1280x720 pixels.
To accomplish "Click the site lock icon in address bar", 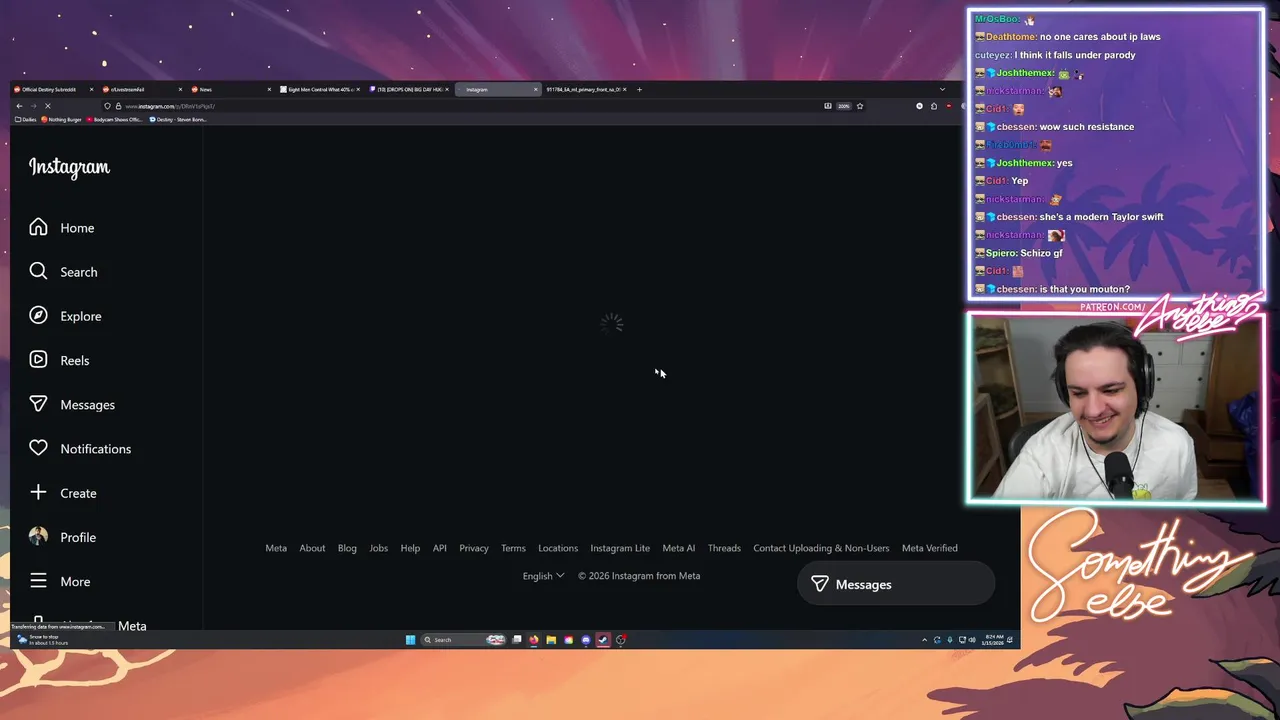I will click(118, 106).
